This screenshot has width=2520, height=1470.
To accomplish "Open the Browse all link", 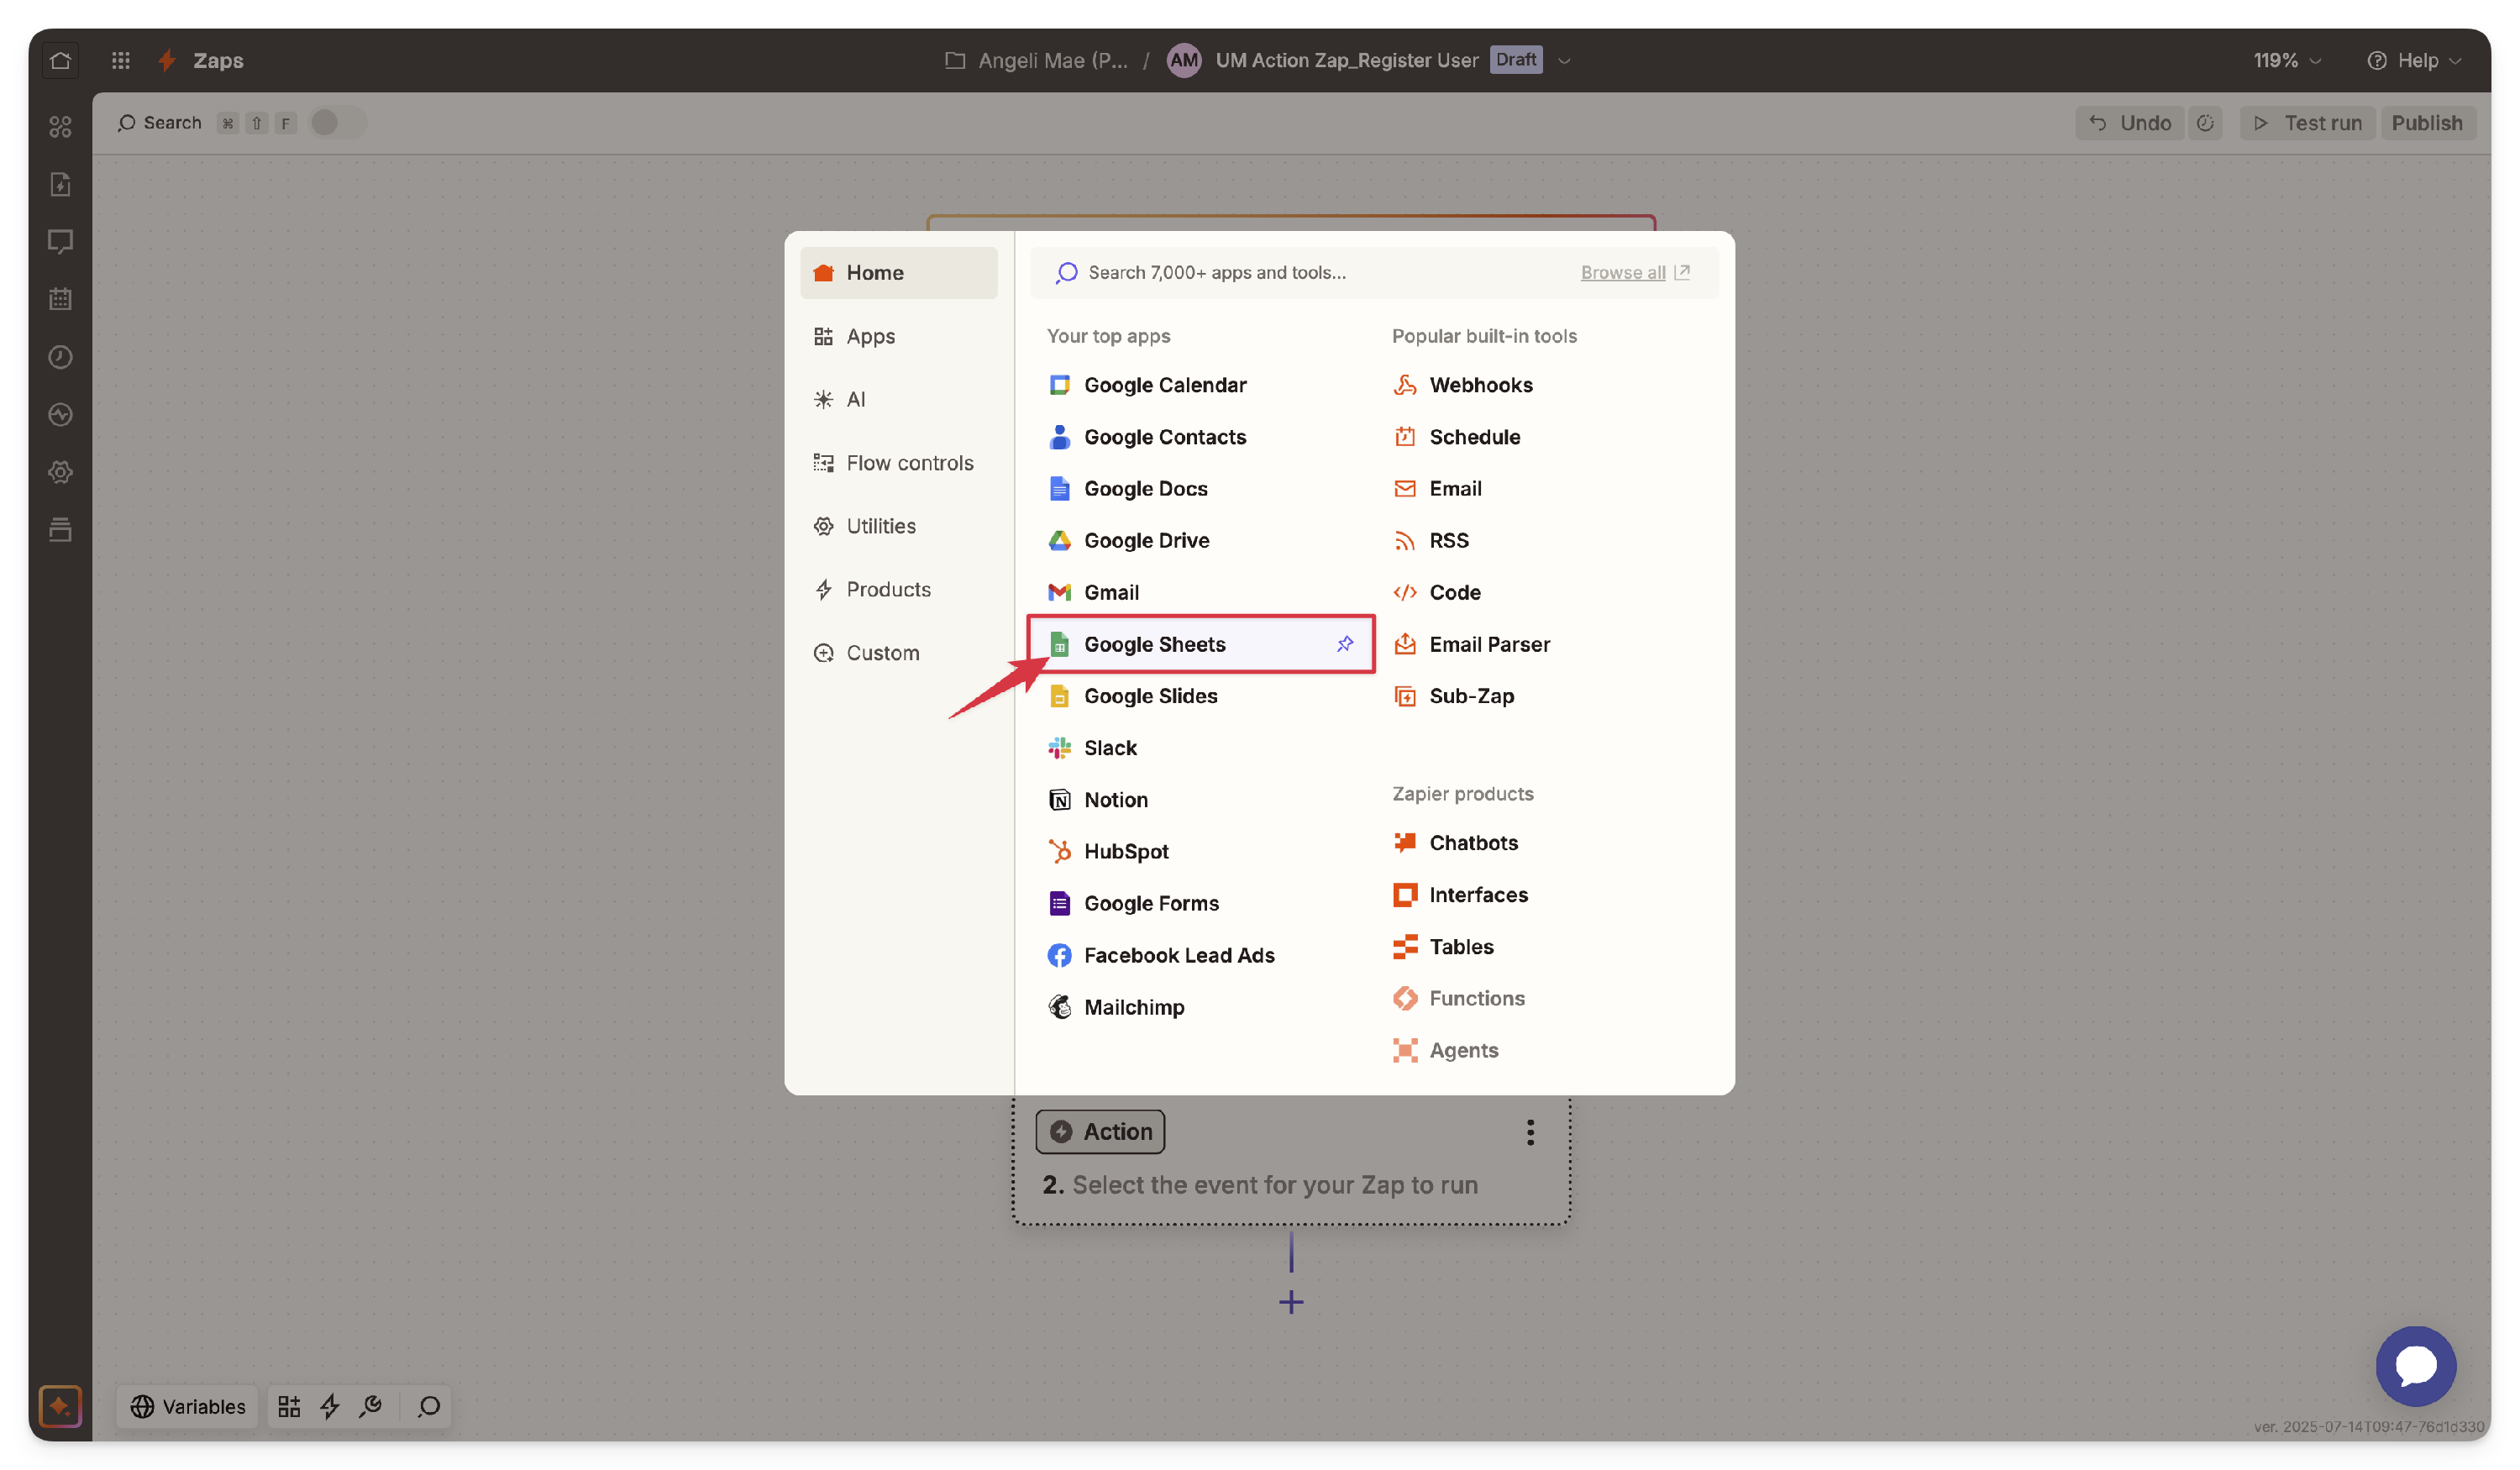I will pyautogui.click(x=1634, y=272).
